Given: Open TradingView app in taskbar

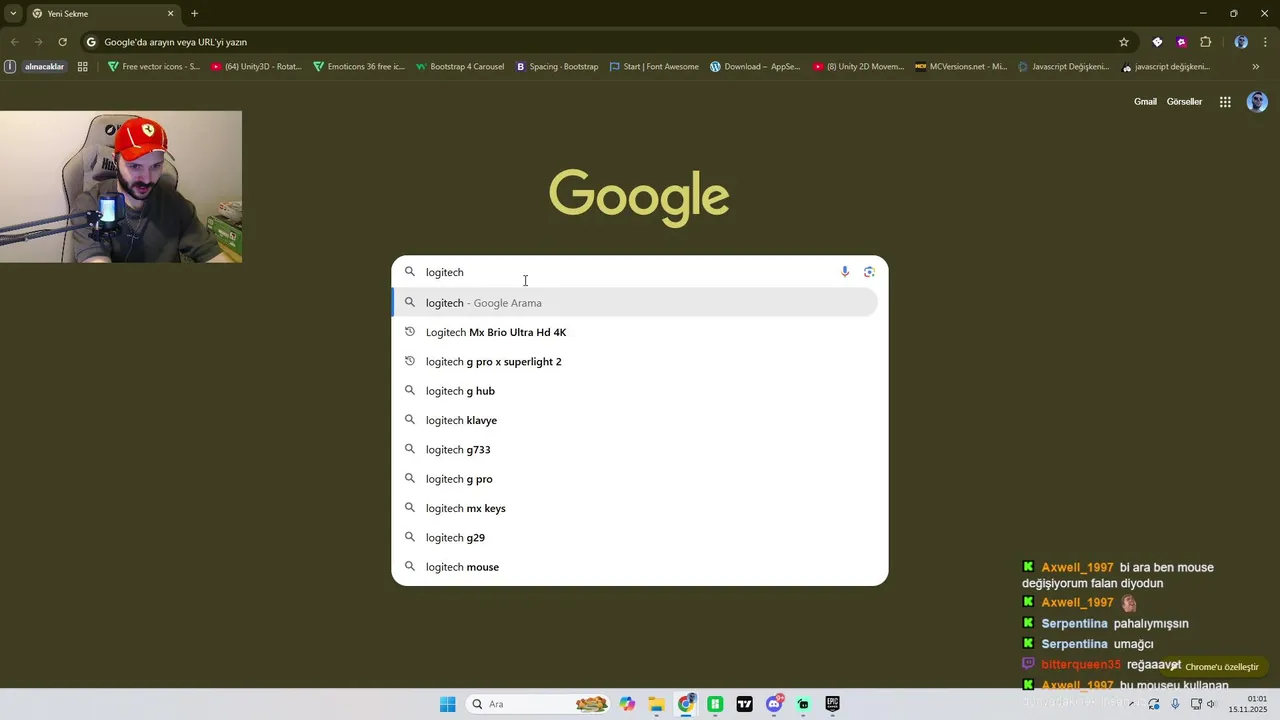Looking at the screenshot, I should 744,704.
